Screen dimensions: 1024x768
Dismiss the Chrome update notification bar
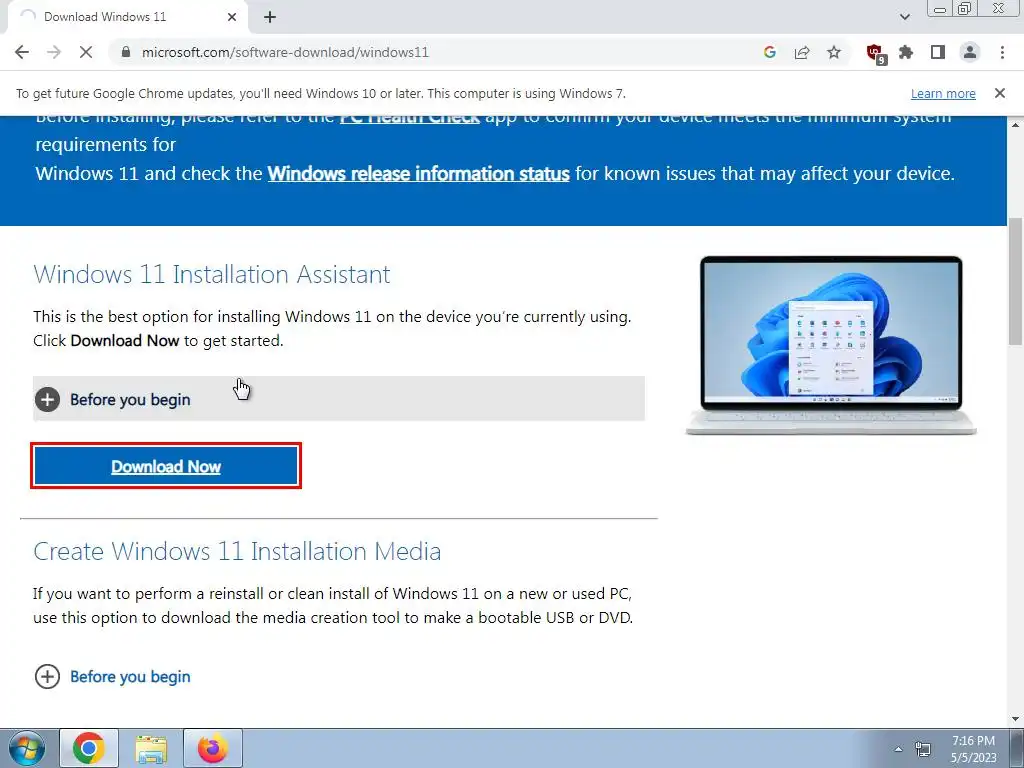point(1000,93)
